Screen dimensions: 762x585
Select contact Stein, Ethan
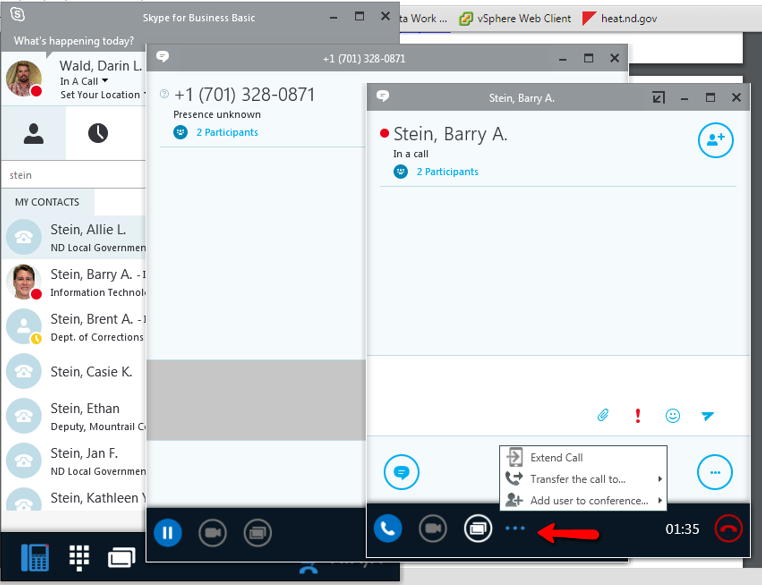(73, 416)
